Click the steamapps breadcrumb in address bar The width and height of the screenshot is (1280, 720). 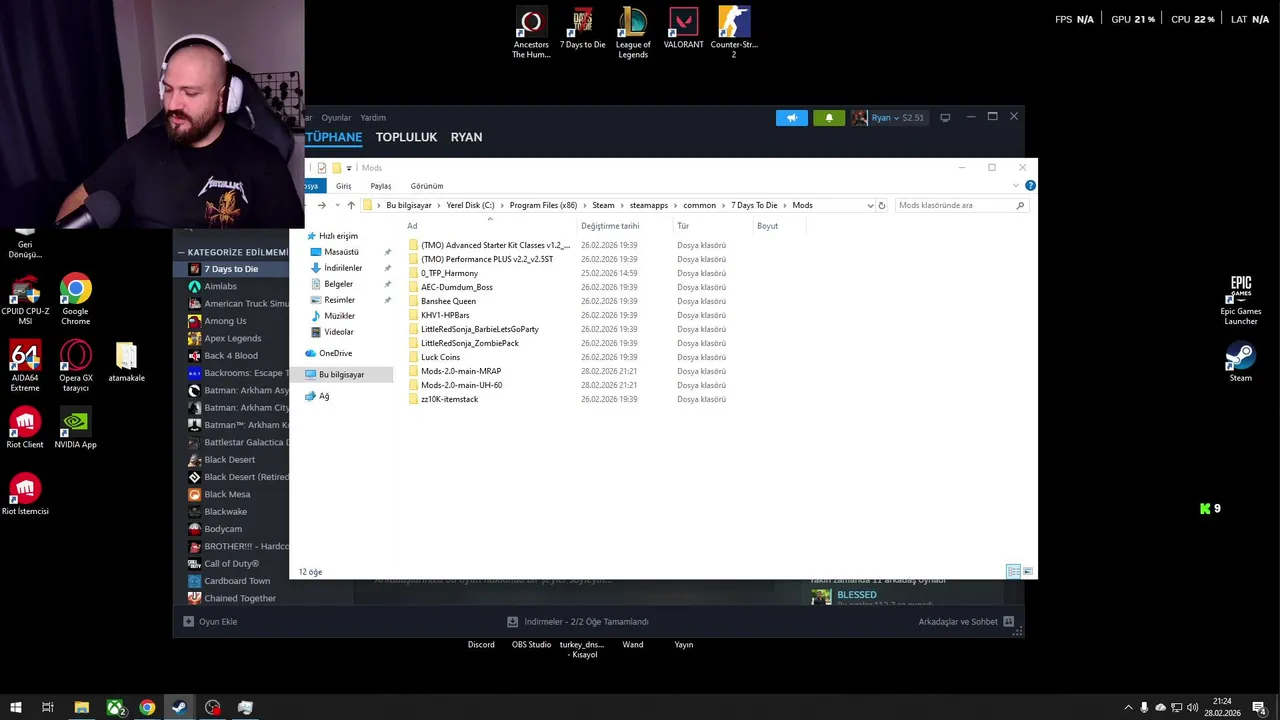(649, 205)
